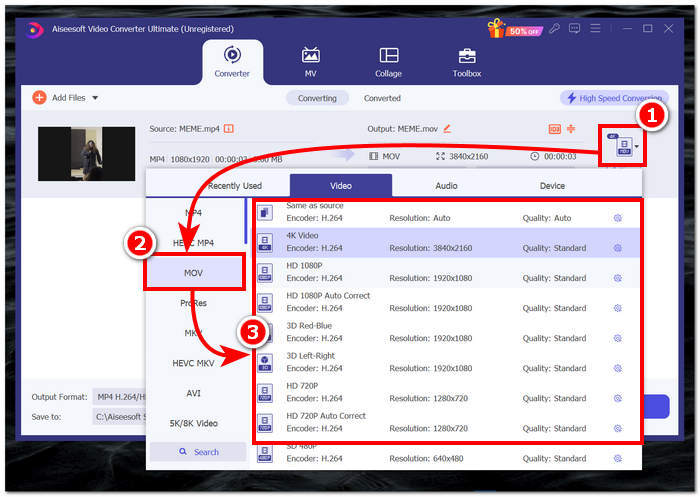Click the blue convert button
The image size is (700, 497).
(x=656, y=406)
